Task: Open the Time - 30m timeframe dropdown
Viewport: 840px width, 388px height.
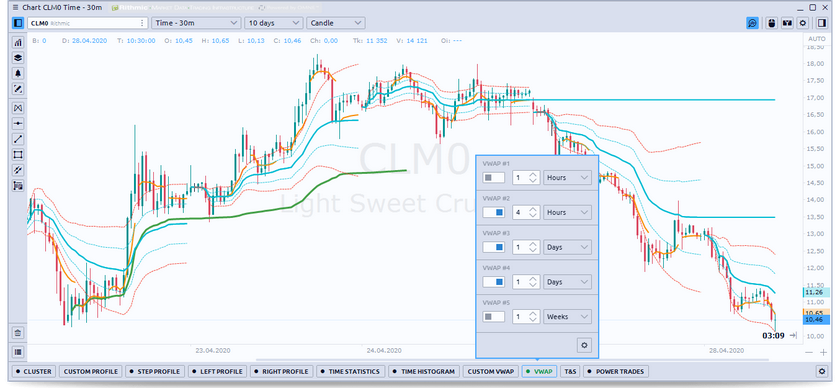Action: pos(196,23)
